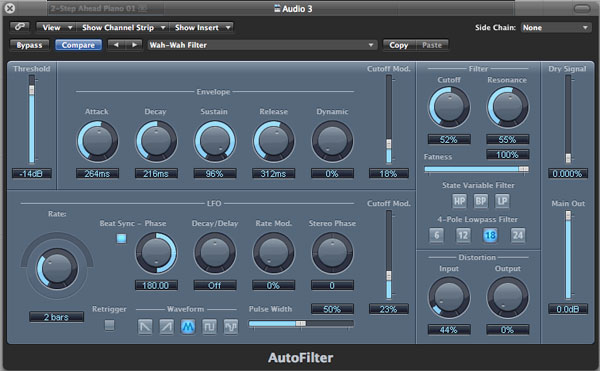Image resolution: width=600 pixels, height=371 pixels.
Task: Click the 50% pulse width field
Action: 332,309
